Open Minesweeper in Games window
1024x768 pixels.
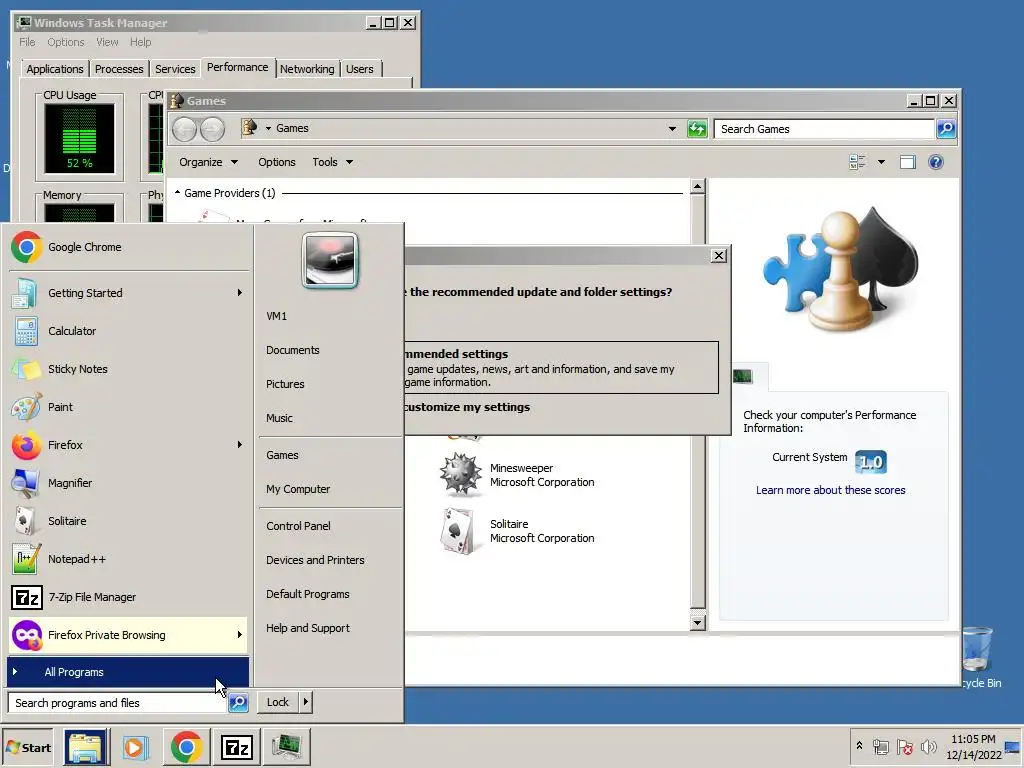[x=517, y=475]
